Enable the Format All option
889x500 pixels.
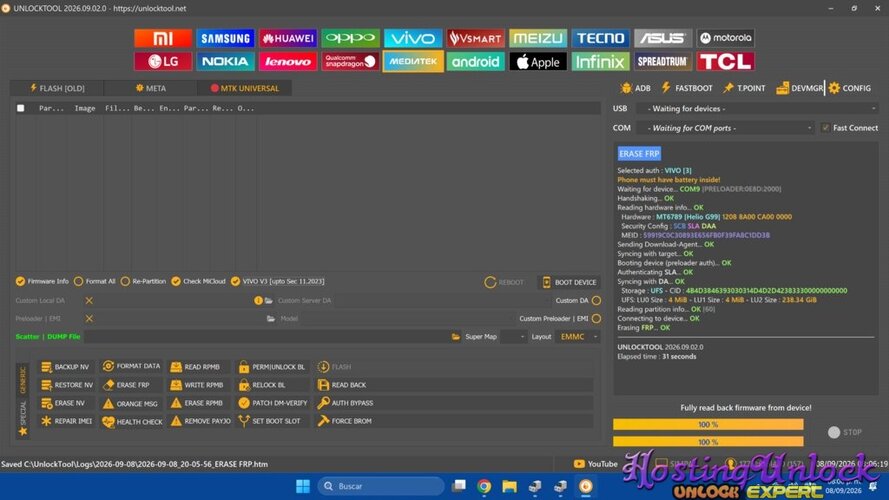[x=95, y=281]
